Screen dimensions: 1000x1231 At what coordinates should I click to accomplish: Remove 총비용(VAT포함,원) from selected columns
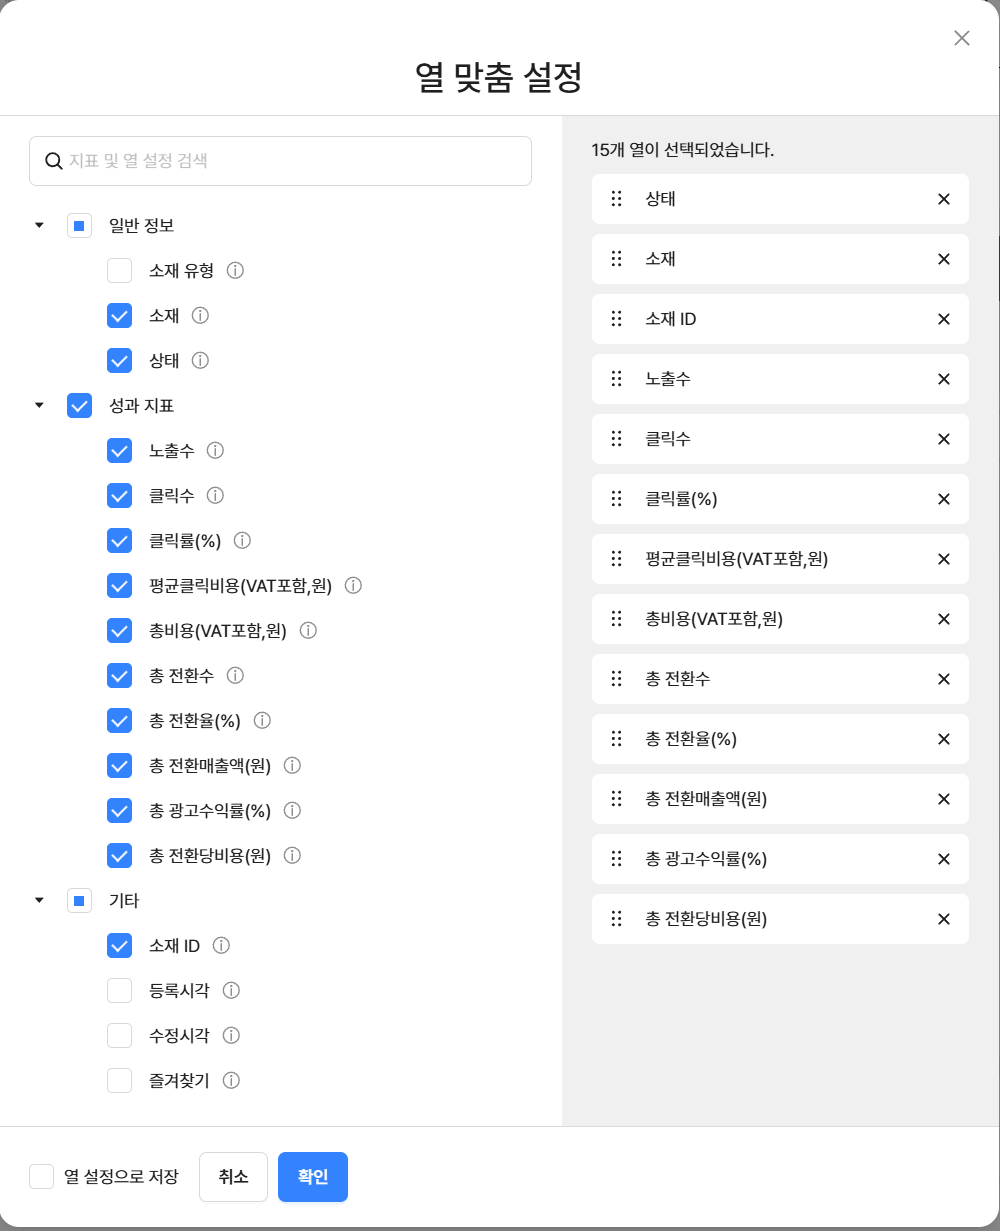pyautogui.click(x=943, y=619)
